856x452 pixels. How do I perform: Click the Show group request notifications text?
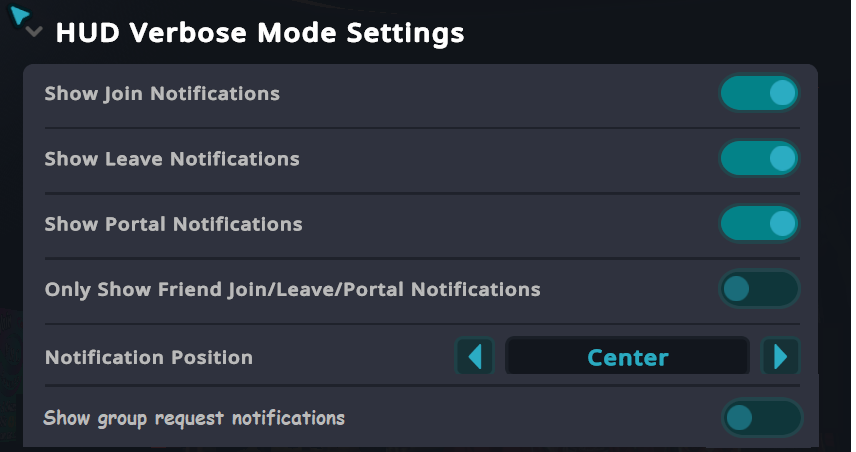click(194, 418)
